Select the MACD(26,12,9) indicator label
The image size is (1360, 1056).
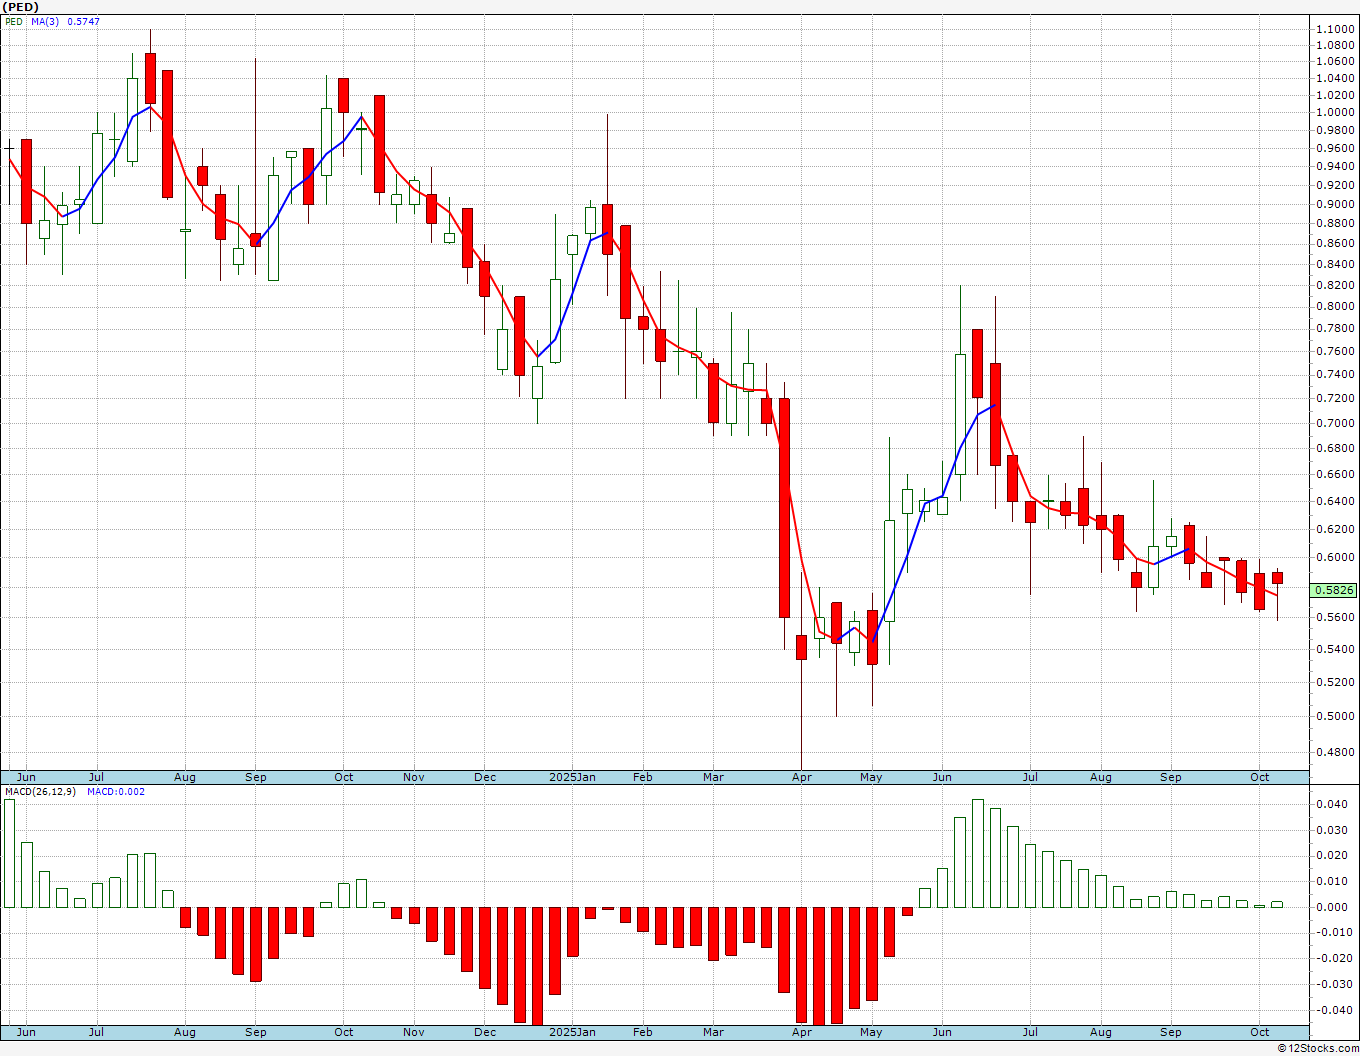pyautogui.click(x=40, y=791)
